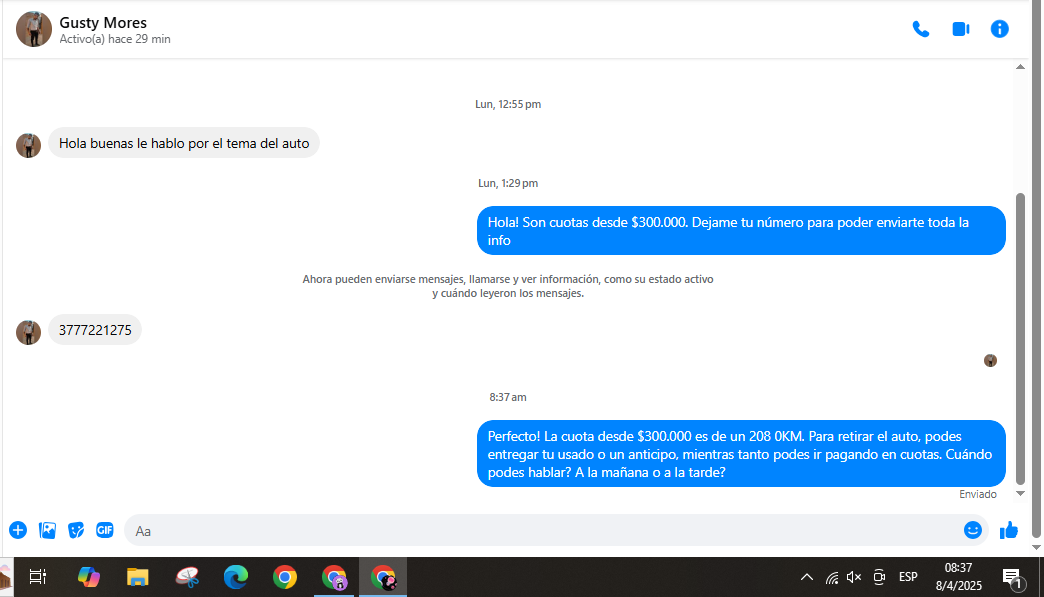1044x597 pixels.
Task: Open the emoji picker in message field
Action: pyautogui.click(x=972, y=530)
